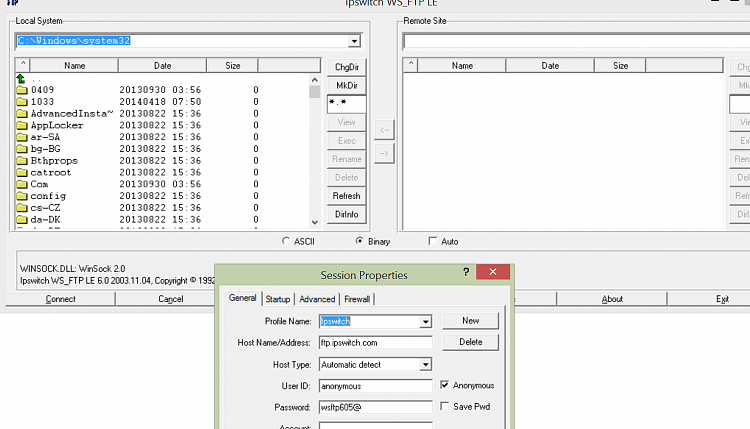Select the Bthprops folder icon

pos(22,160)
